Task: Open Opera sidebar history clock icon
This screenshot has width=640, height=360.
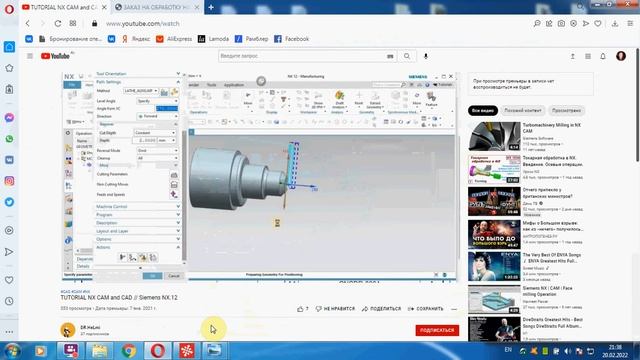Action: click(x=9, y=301)
